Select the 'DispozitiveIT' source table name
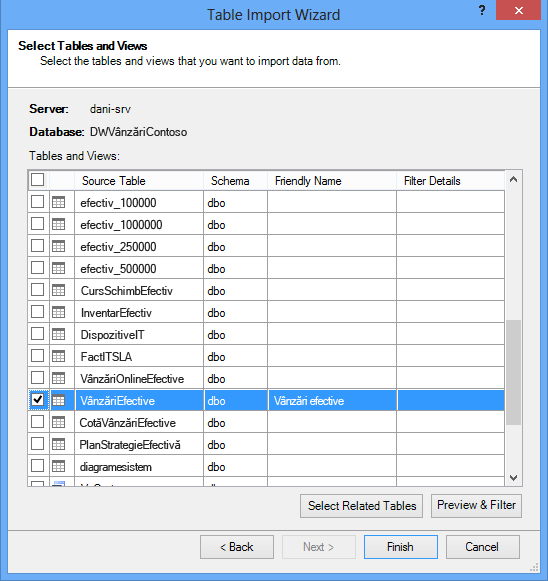This screenshot has height=581, width=548. [112, 335]
